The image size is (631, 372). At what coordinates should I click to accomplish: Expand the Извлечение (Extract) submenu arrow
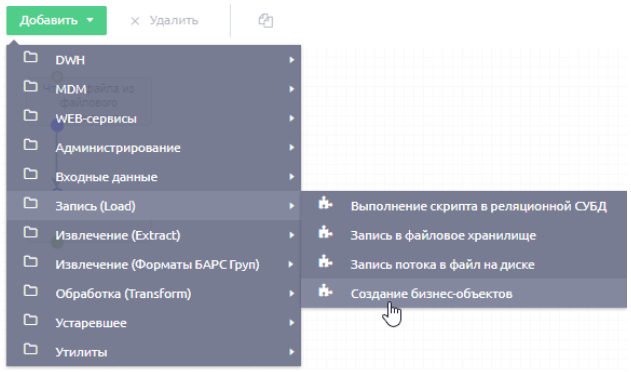[x=292, y=235]
